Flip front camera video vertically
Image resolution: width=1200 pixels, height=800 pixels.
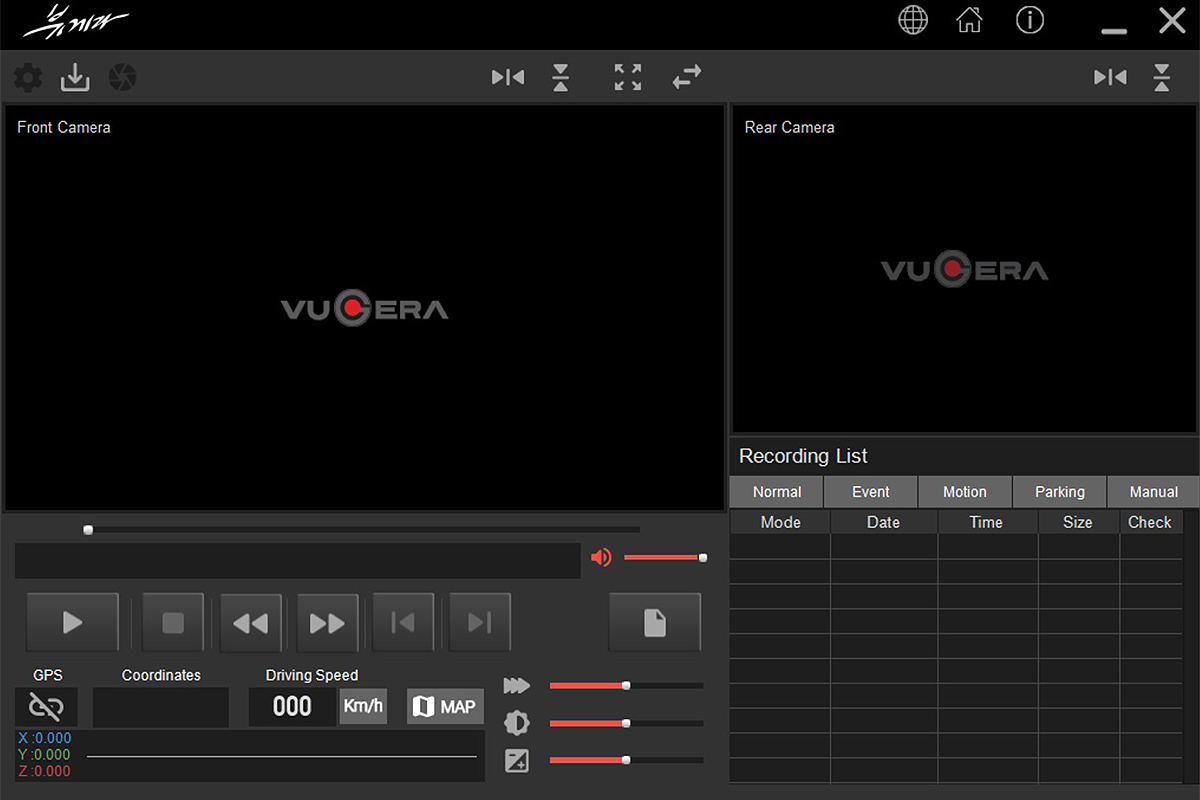click(561, 78)
